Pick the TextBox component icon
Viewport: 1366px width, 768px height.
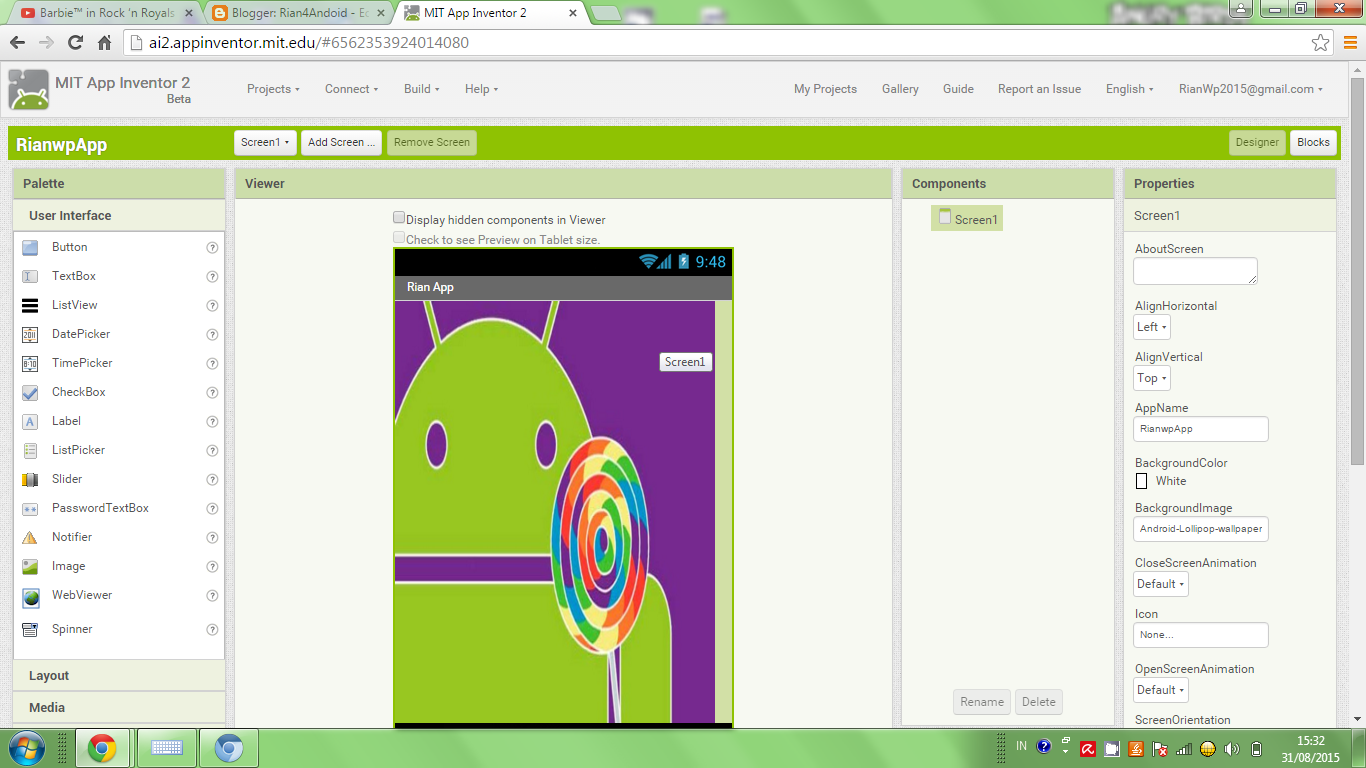[x=30, y=276]
